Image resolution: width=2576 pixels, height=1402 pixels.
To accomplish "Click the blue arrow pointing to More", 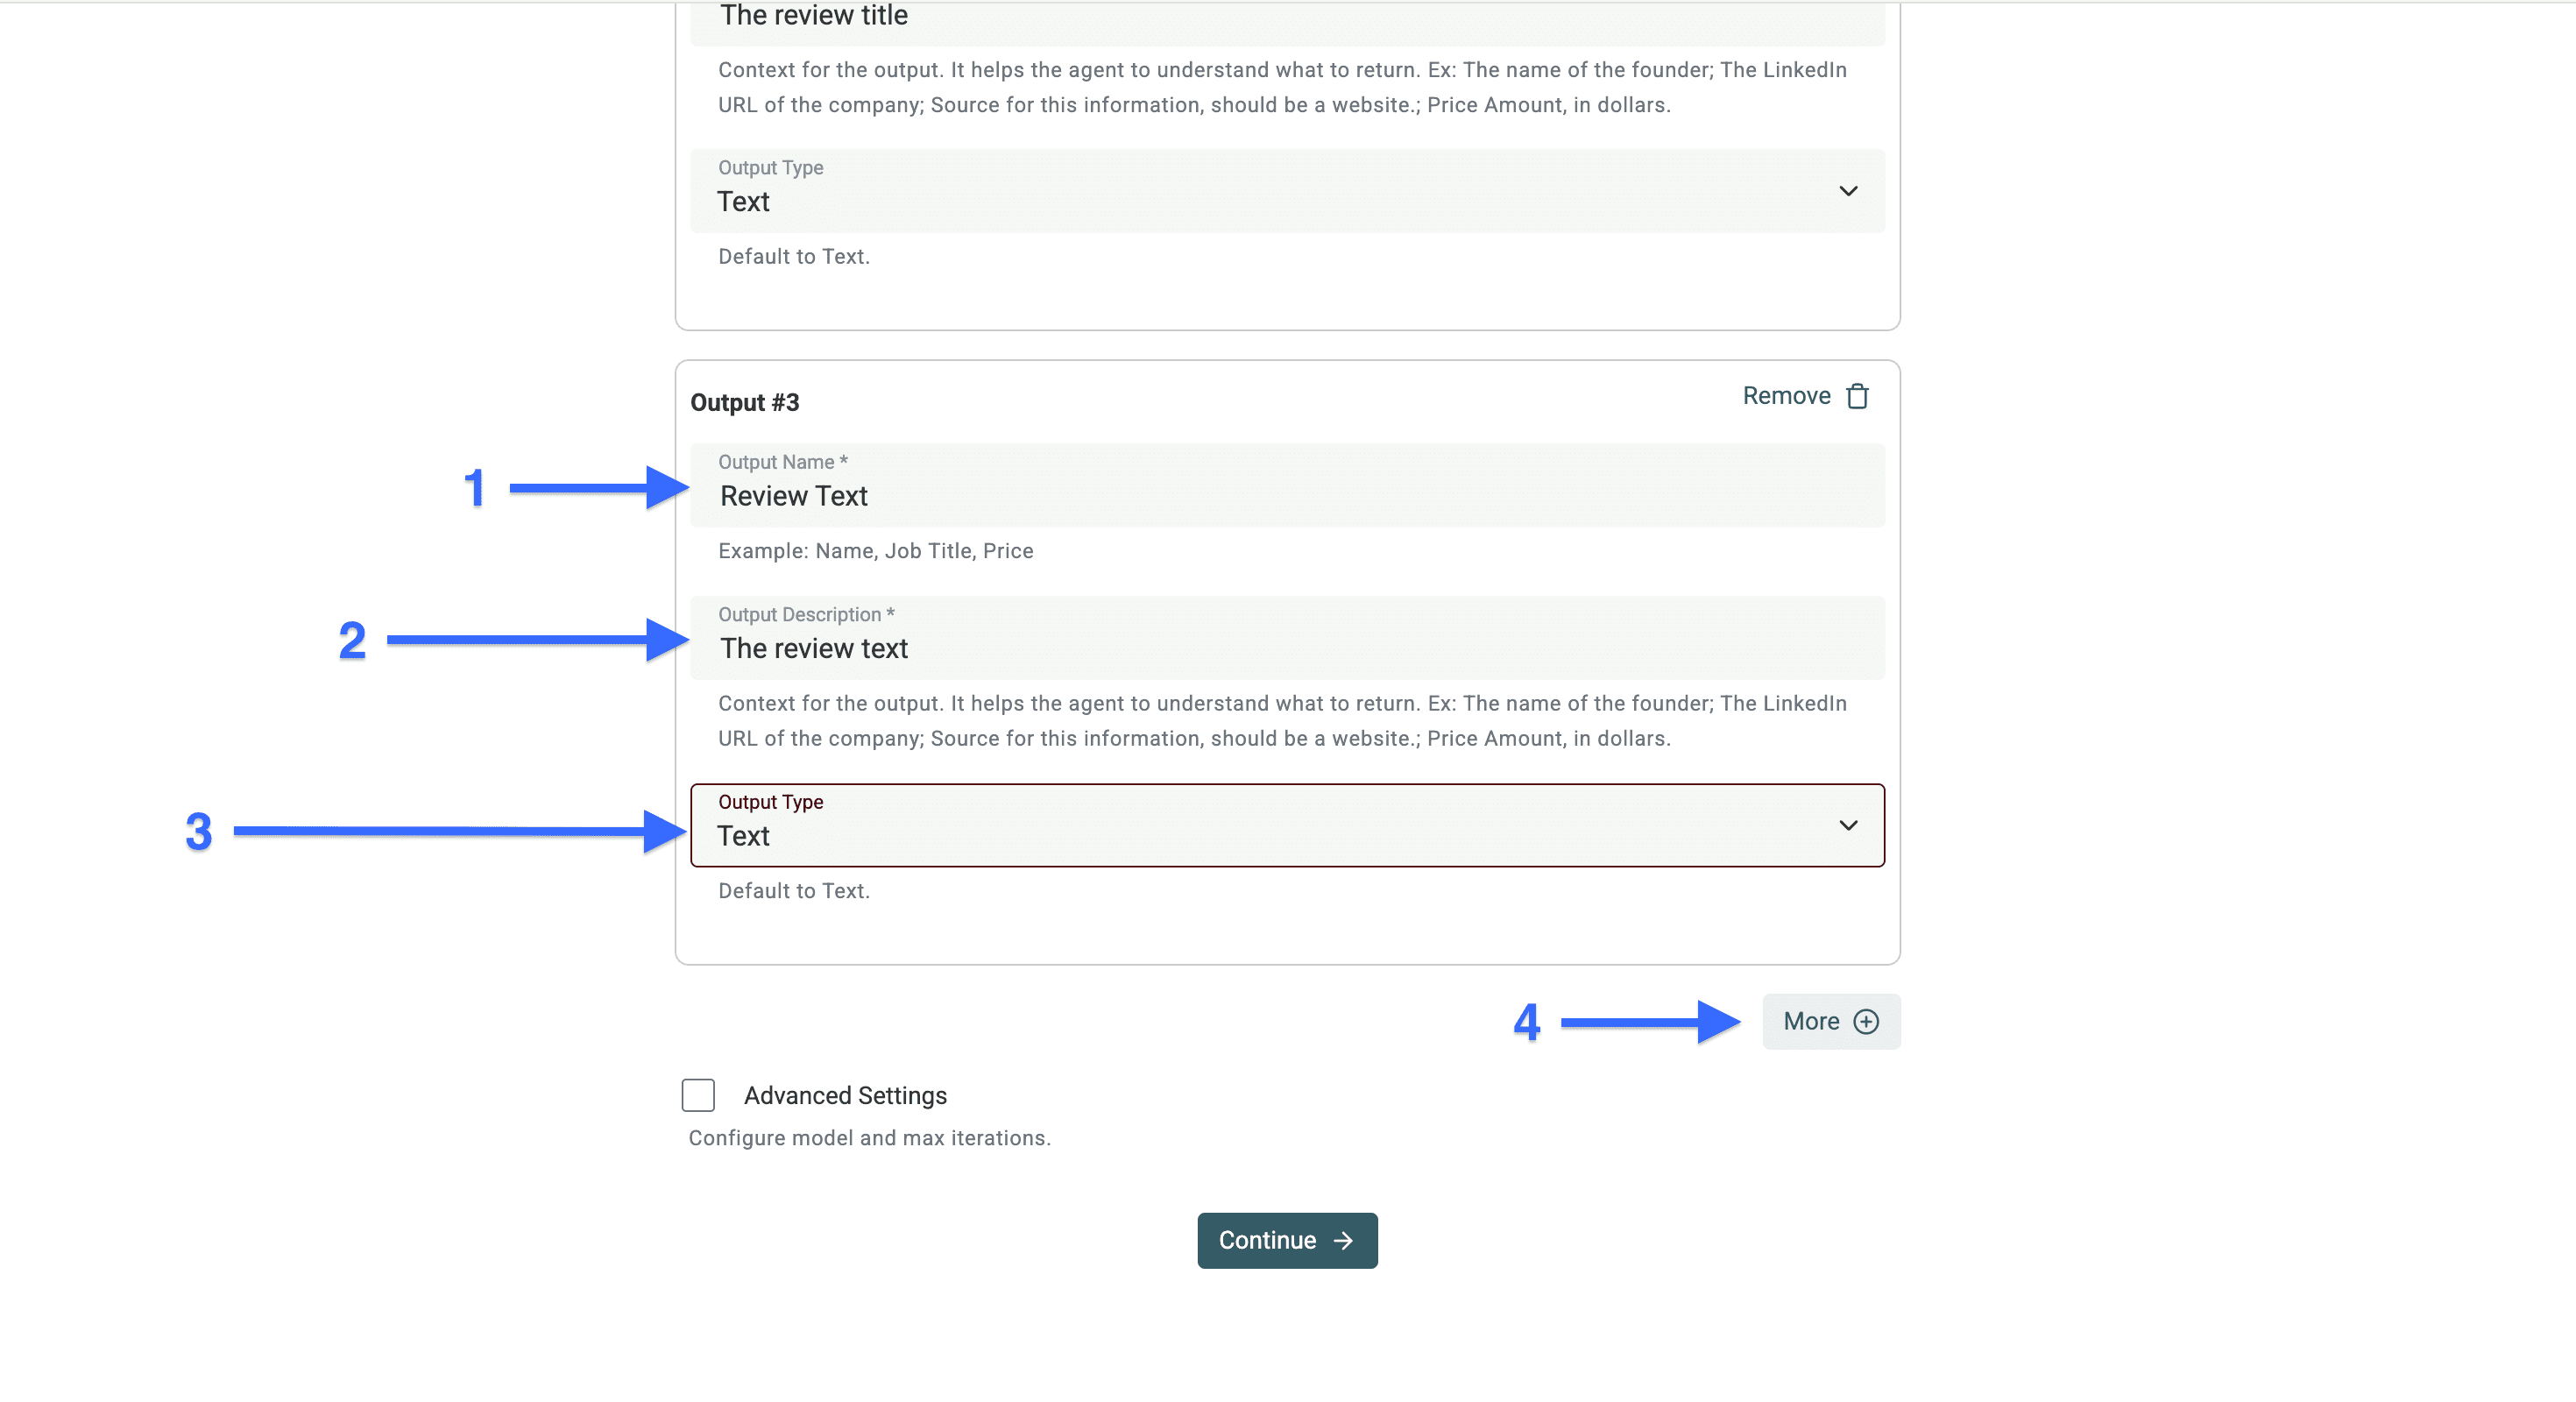I will [1650, 1021].
